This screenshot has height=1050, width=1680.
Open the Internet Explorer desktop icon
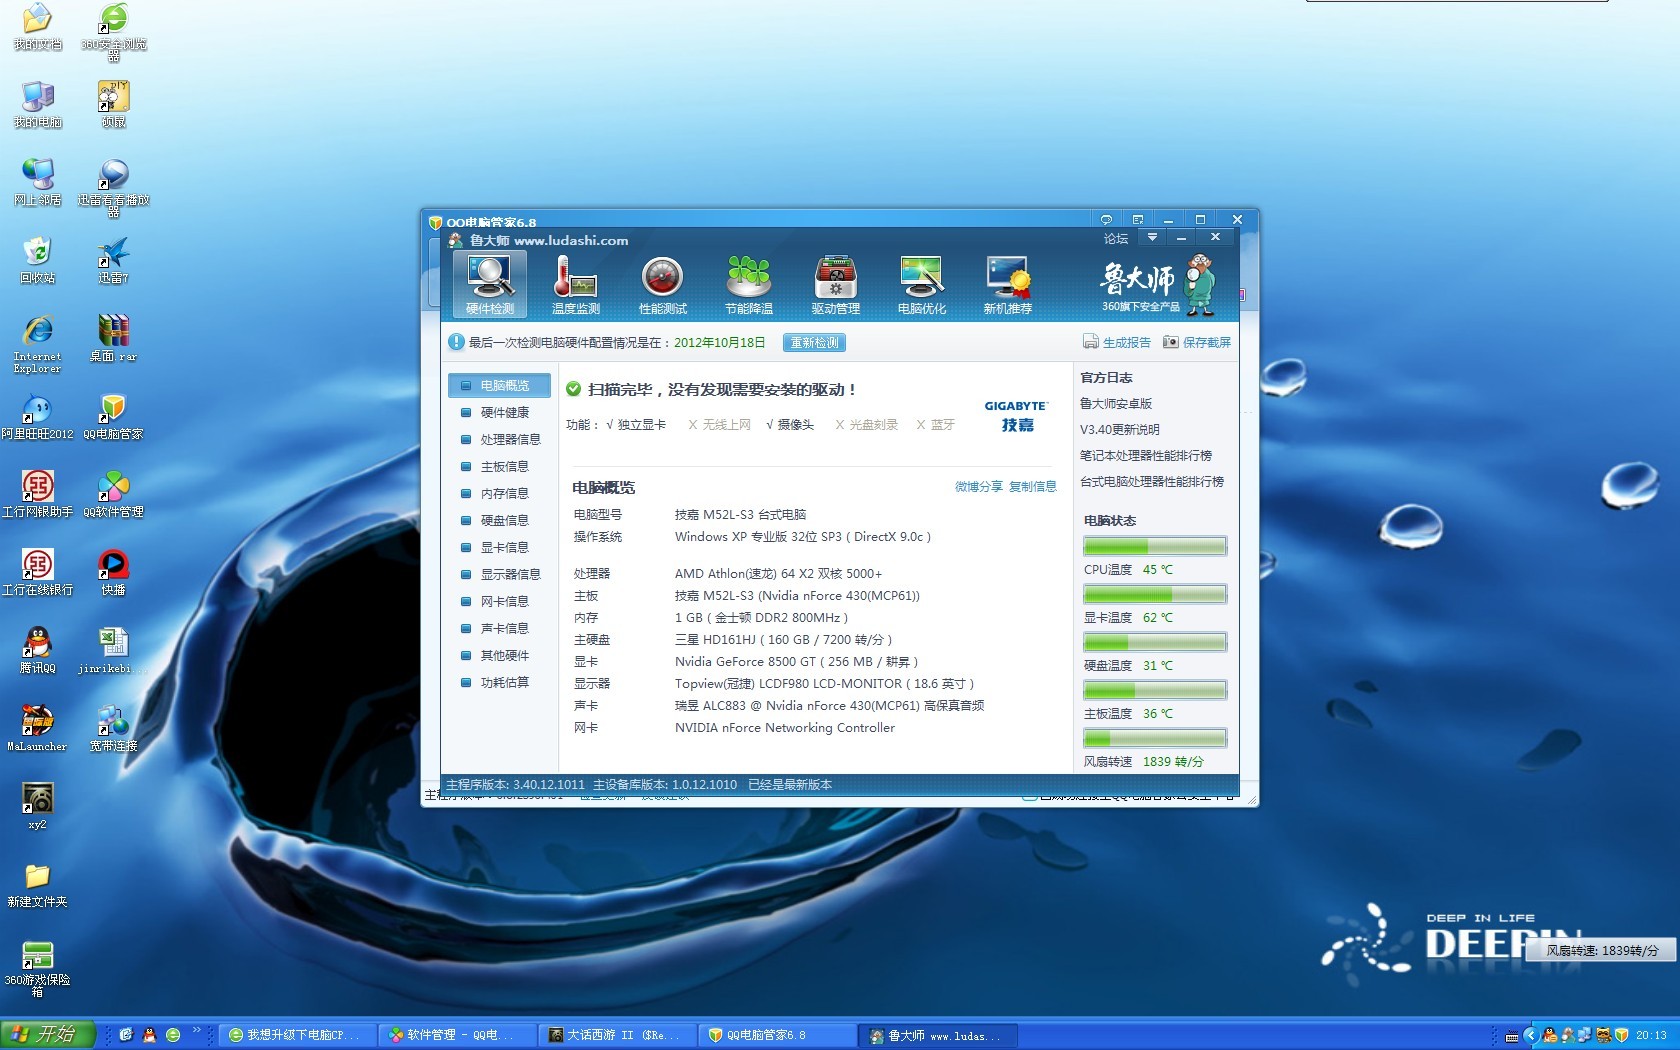coord(37,344)
